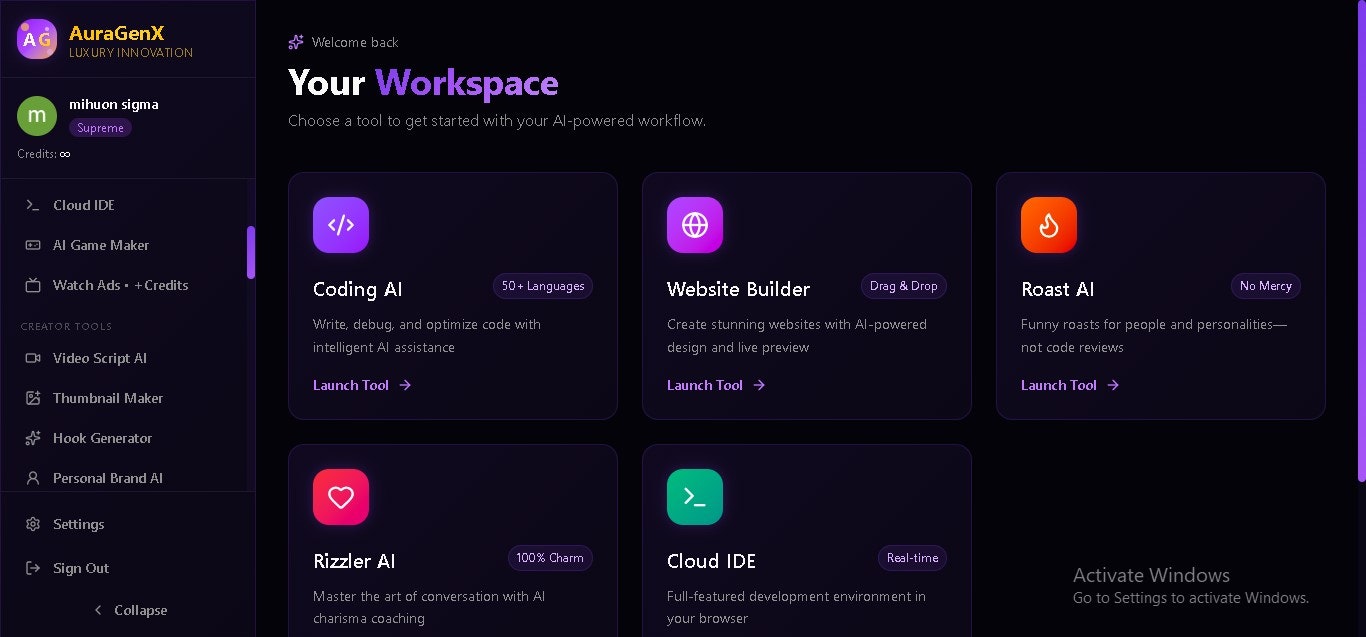Click the No Mercy badge
Image resolution: width=1366 pixels, height=637 pixels.
(x=1266, y=286)
